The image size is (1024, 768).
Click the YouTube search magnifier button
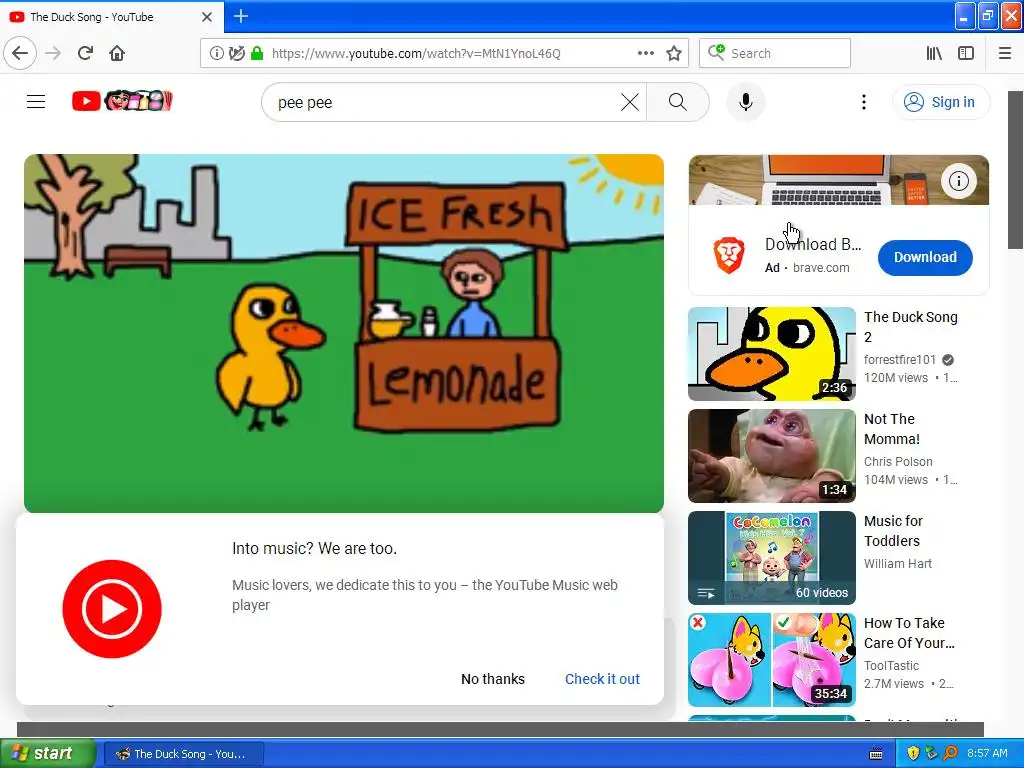[x=677, y=102]
